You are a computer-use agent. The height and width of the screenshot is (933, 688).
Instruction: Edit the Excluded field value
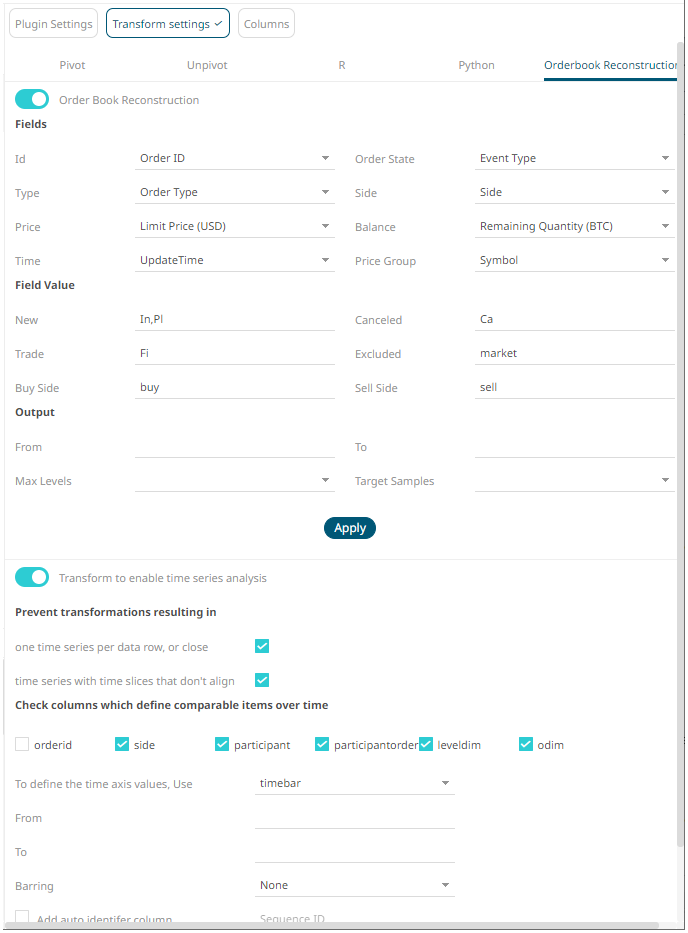click(x=574, y=353)
